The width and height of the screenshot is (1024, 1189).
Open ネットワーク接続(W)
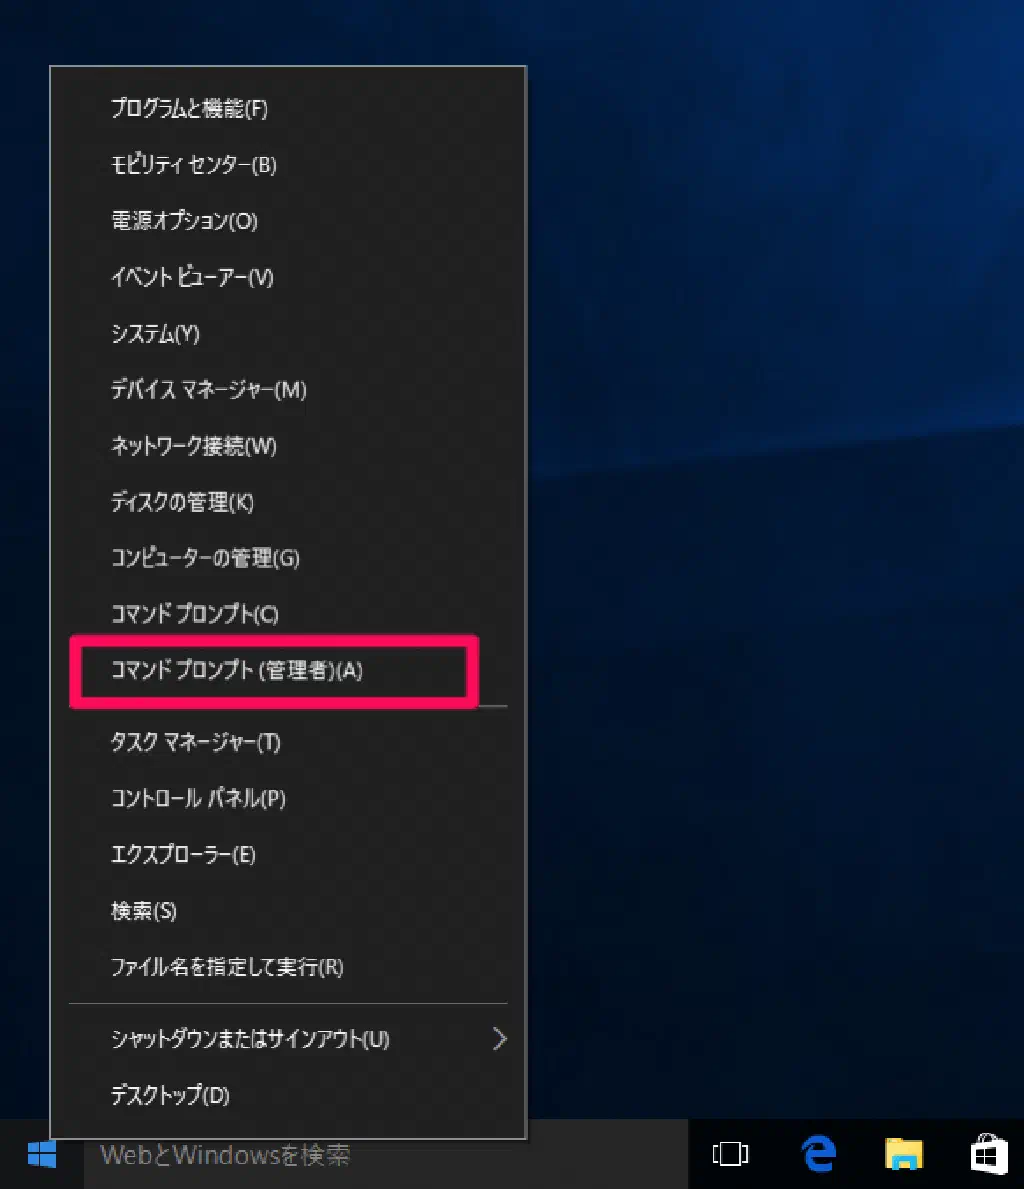click(193, 446)
